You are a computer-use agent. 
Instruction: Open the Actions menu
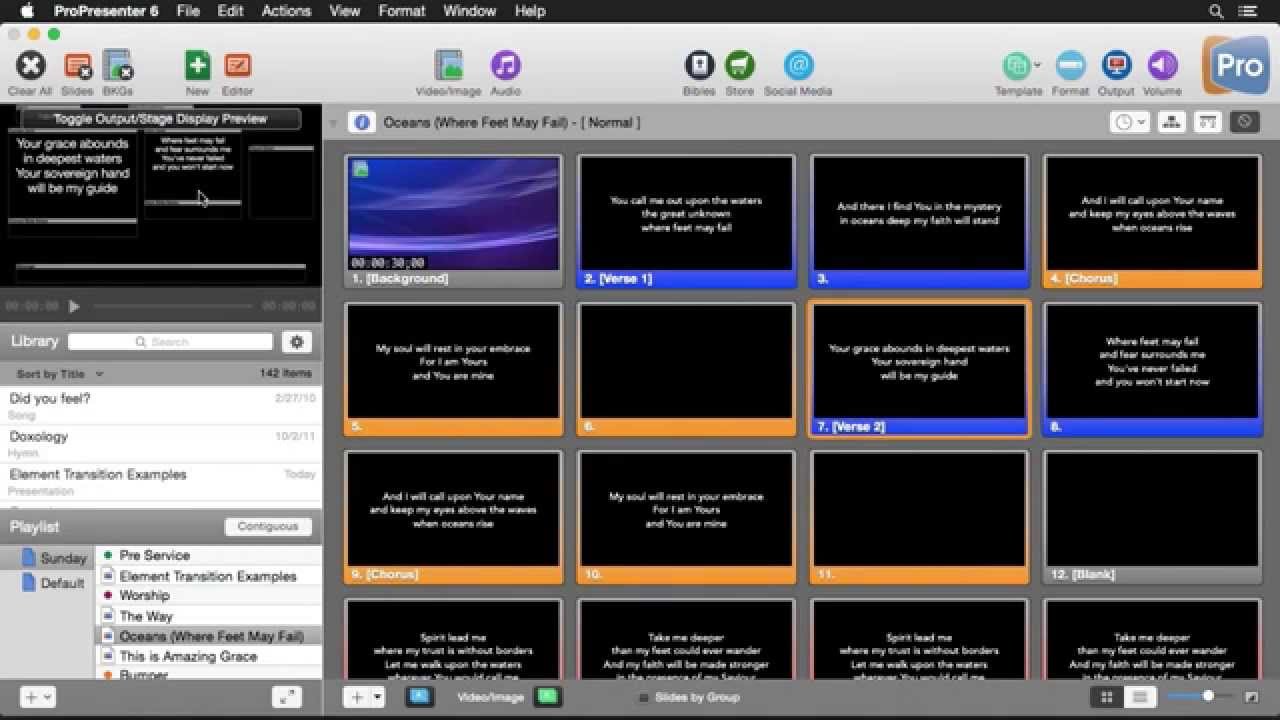286,11
